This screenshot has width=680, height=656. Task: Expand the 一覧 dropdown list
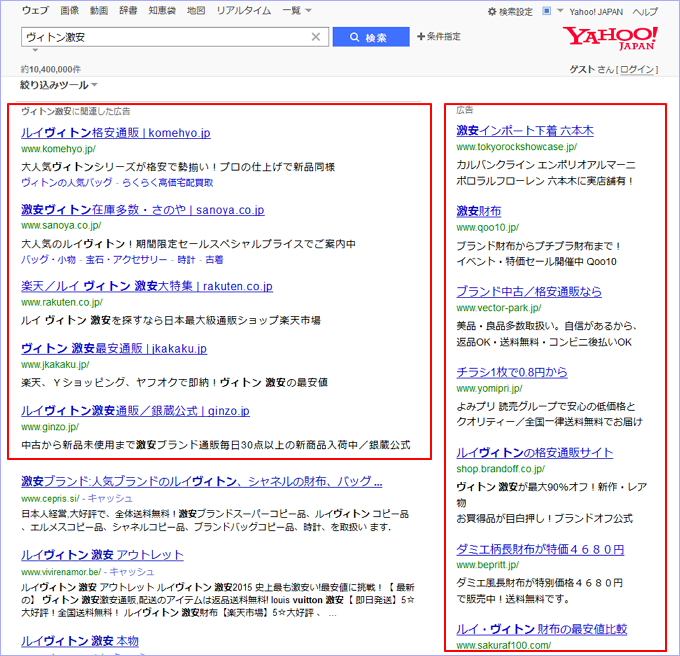[297, 10]
